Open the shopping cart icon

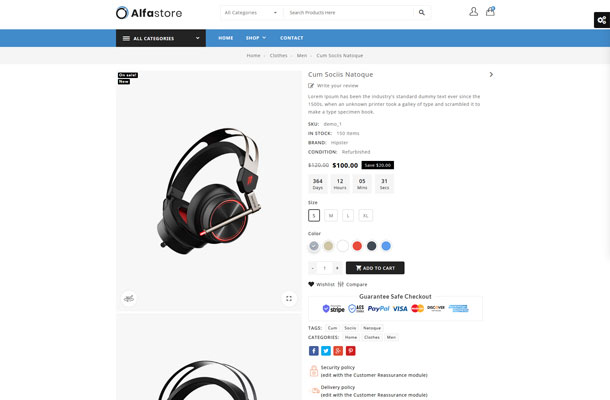click(x=490, y=11)
